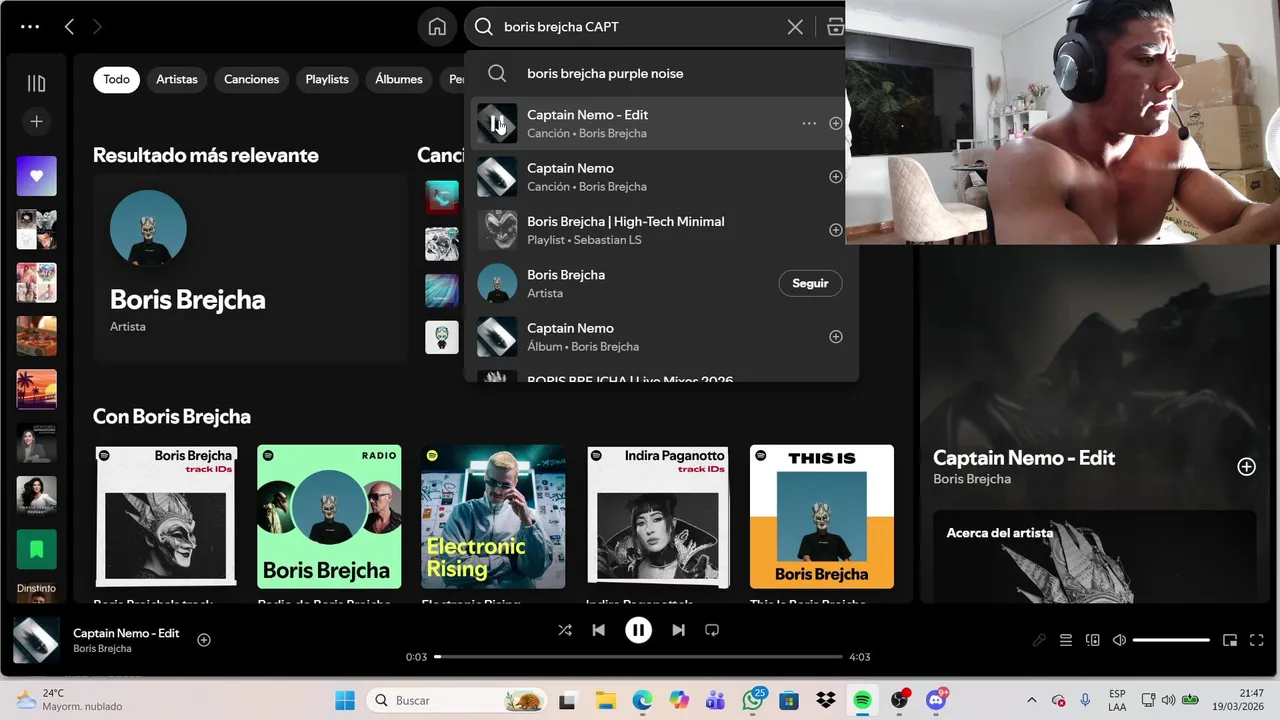Open the Browse icon beside search
The width and height of the screenshot is (1280, 720).
(835, 27)
